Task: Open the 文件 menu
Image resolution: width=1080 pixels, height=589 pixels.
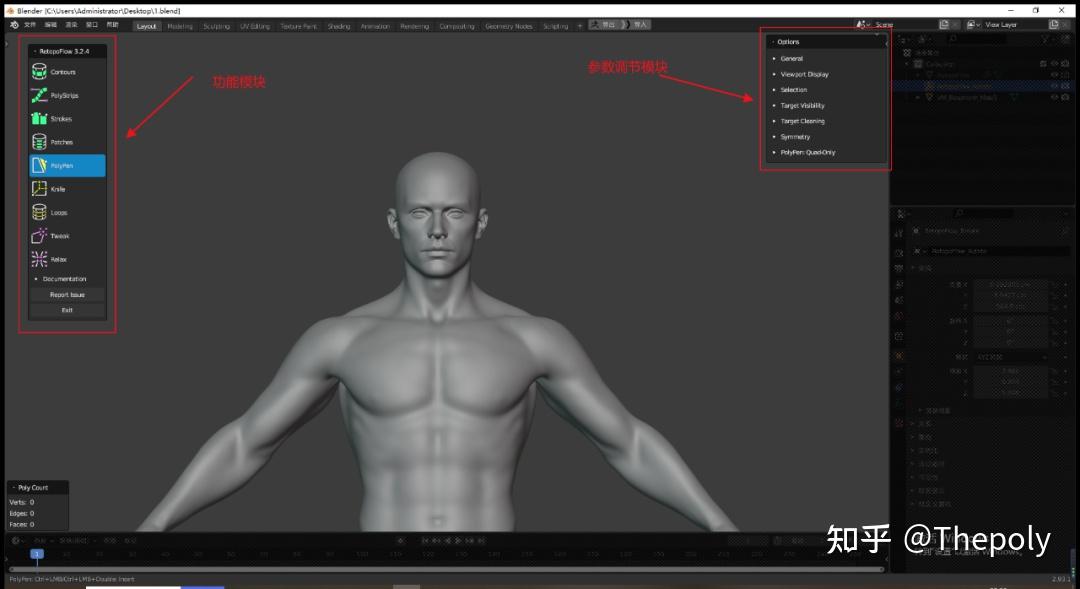Action: point(27,24)
